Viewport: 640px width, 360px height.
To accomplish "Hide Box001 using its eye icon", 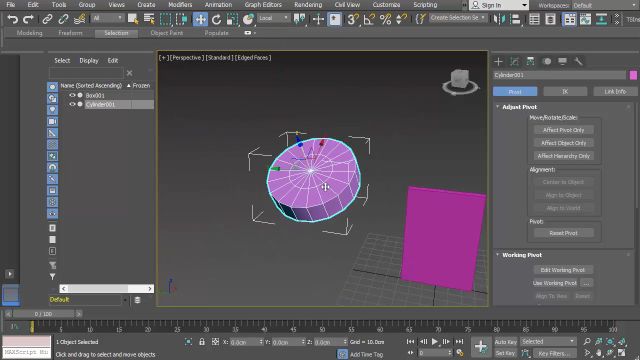I will pyautogui.click(x=72, y=96).
